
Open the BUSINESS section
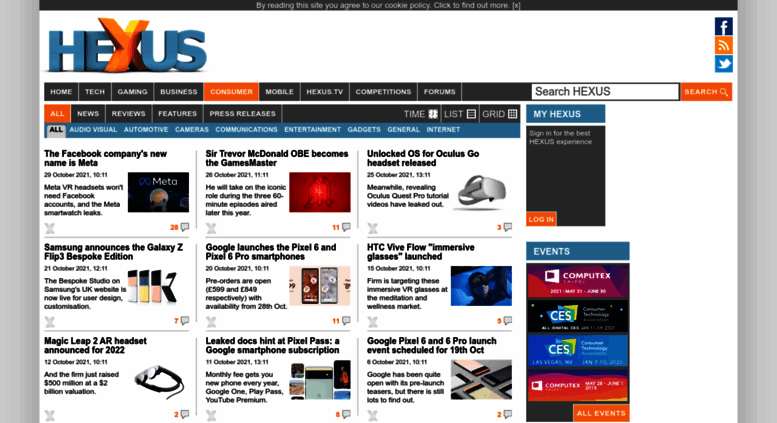(178, 92)
